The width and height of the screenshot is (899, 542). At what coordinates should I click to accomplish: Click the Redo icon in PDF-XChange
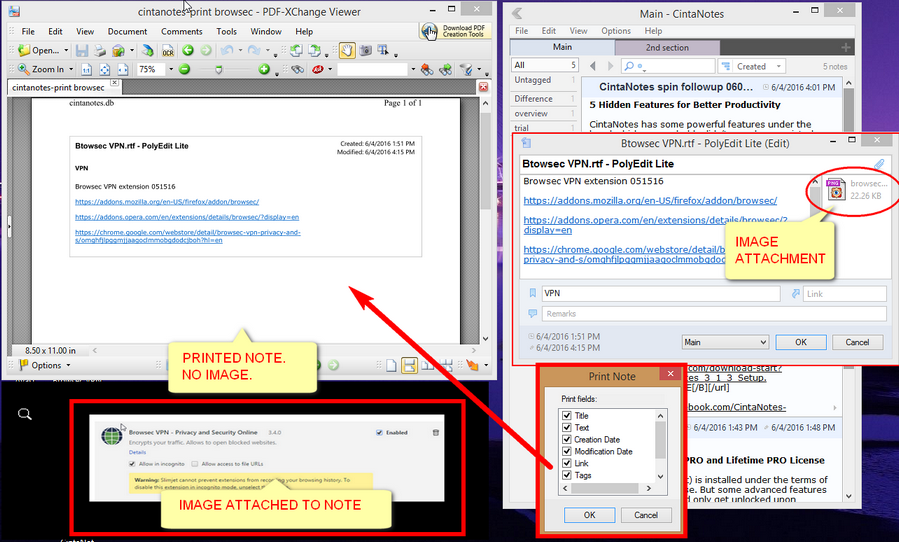coord(254,50)
